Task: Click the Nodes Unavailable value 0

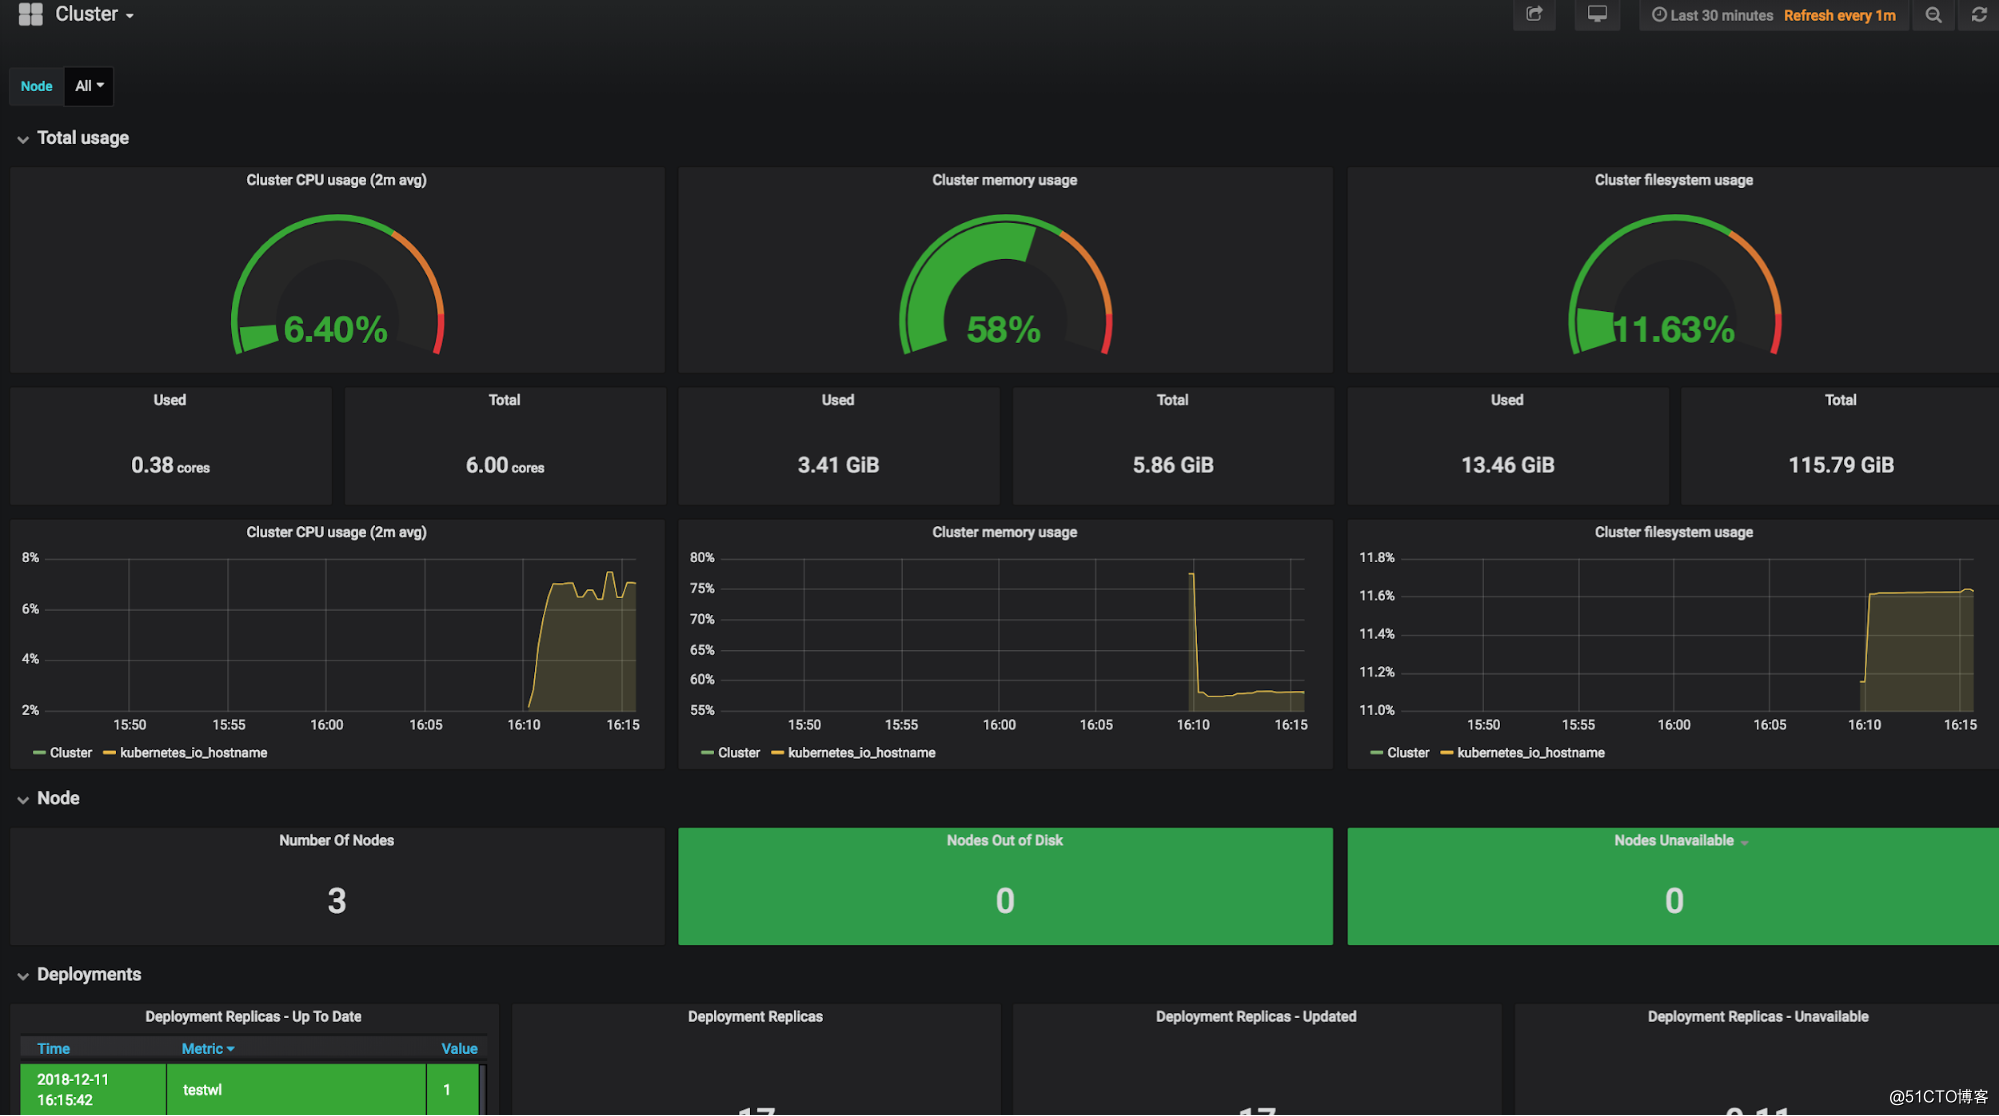Action: [x=1674, y=901]
